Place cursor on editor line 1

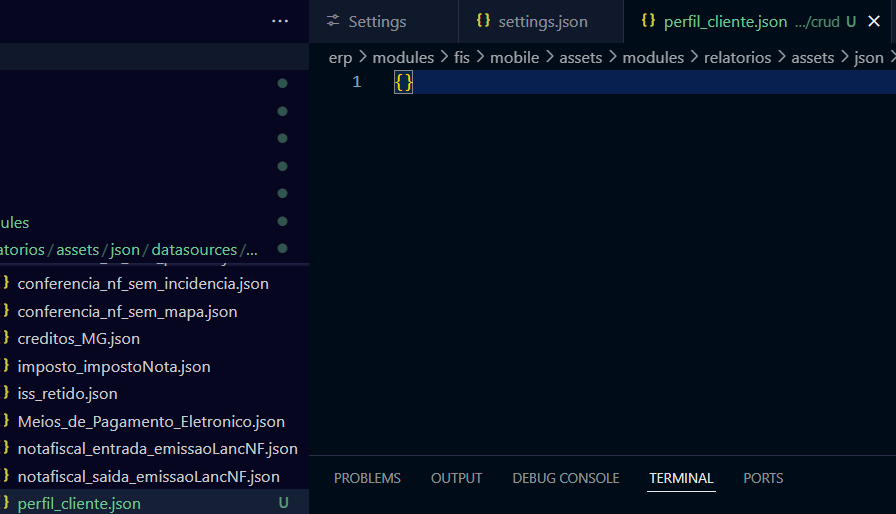[x=600, y=82]
